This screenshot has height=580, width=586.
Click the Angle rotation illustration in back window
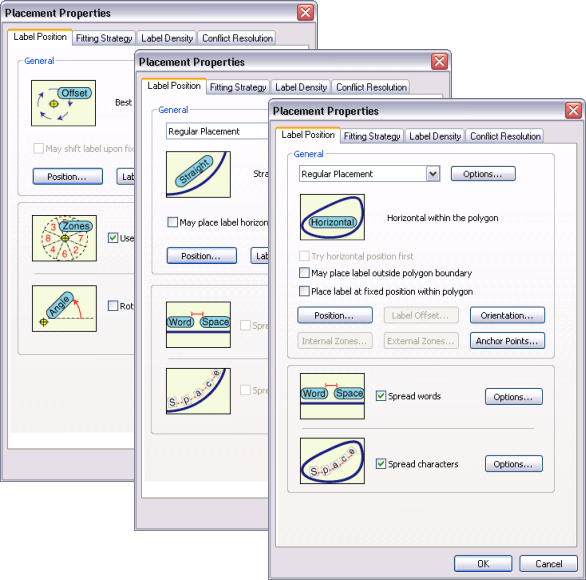click(64, 308)
